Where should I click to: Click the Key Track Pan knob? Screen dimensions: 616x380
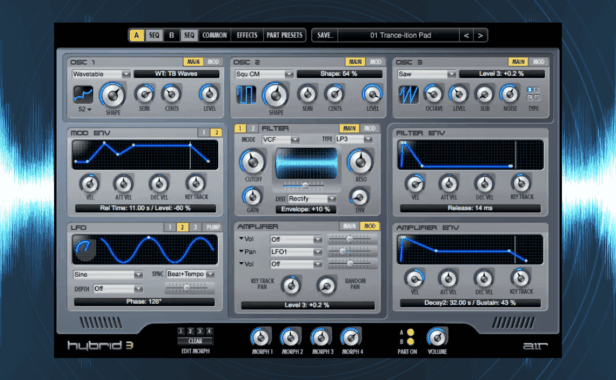pos(291,286)
